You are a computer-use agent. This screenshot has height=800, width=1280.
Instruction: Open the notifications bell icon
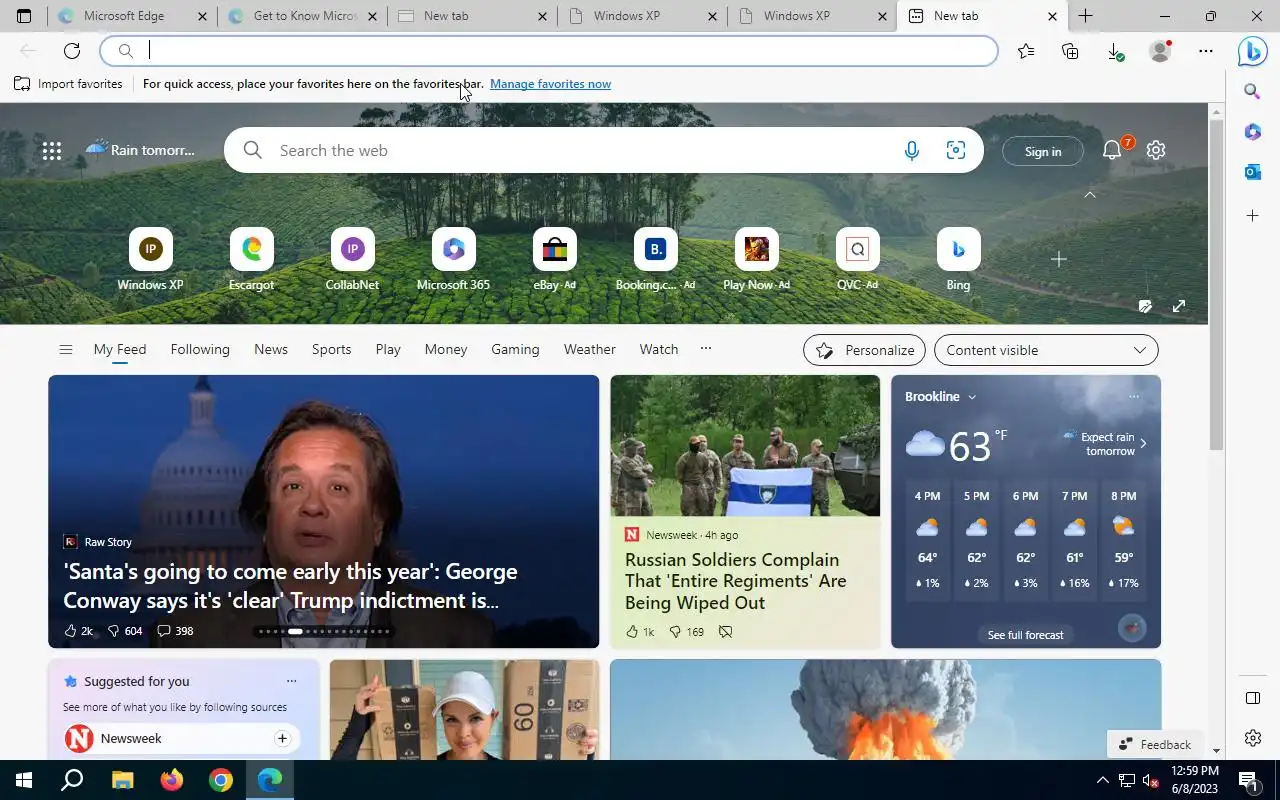coord(1112,150)
